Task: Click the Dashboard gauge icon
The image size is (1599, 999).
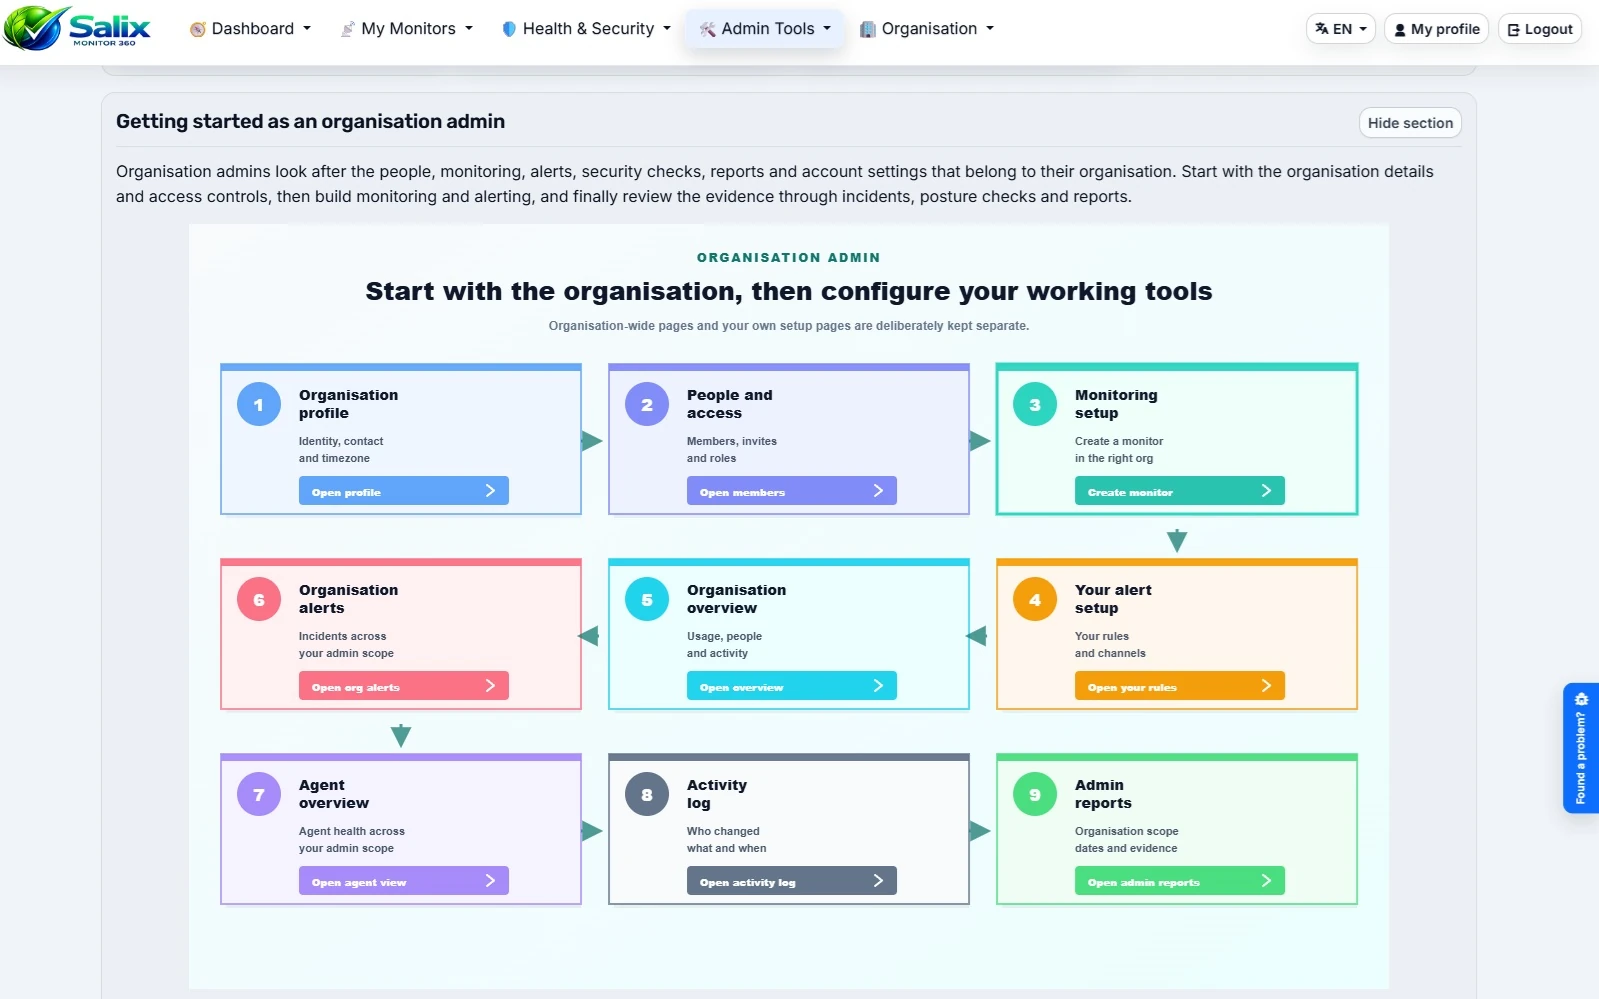Action: [x=198, y=29]
